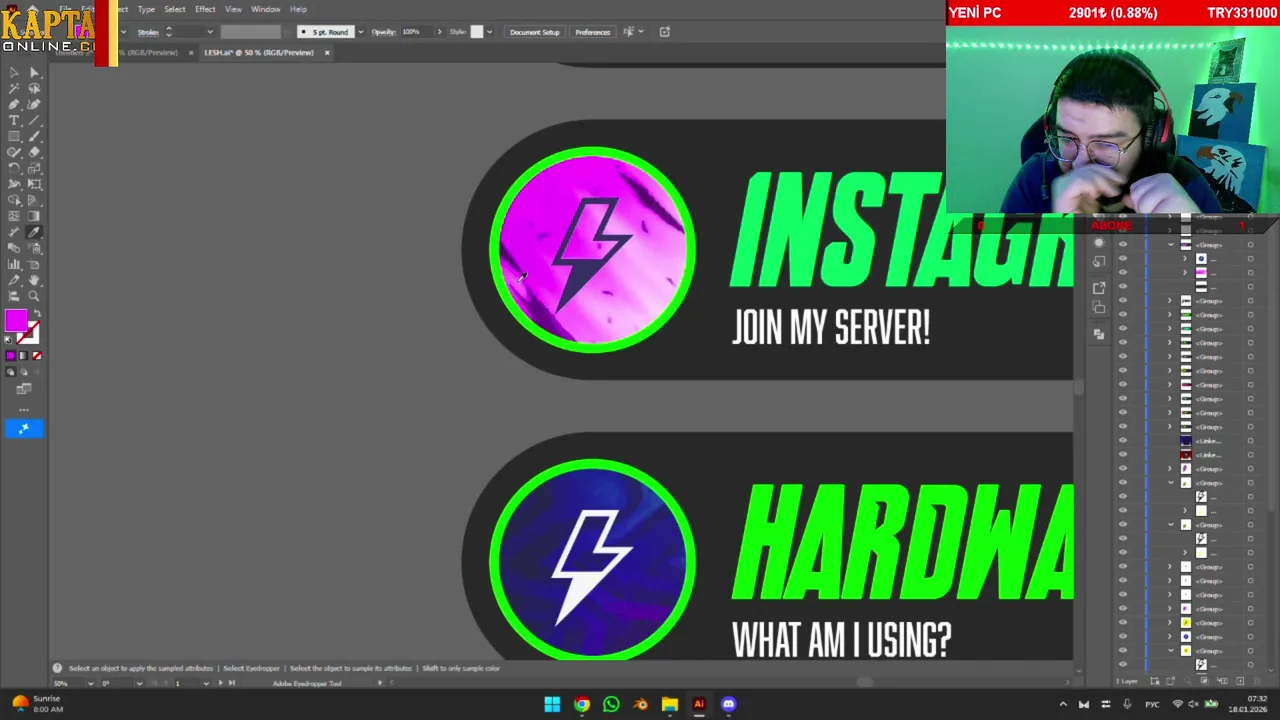The height and width of the screenshot is (720, 1280).
Task: Click Preferences button
Action: pyautogui.click(x=592, y=32)
